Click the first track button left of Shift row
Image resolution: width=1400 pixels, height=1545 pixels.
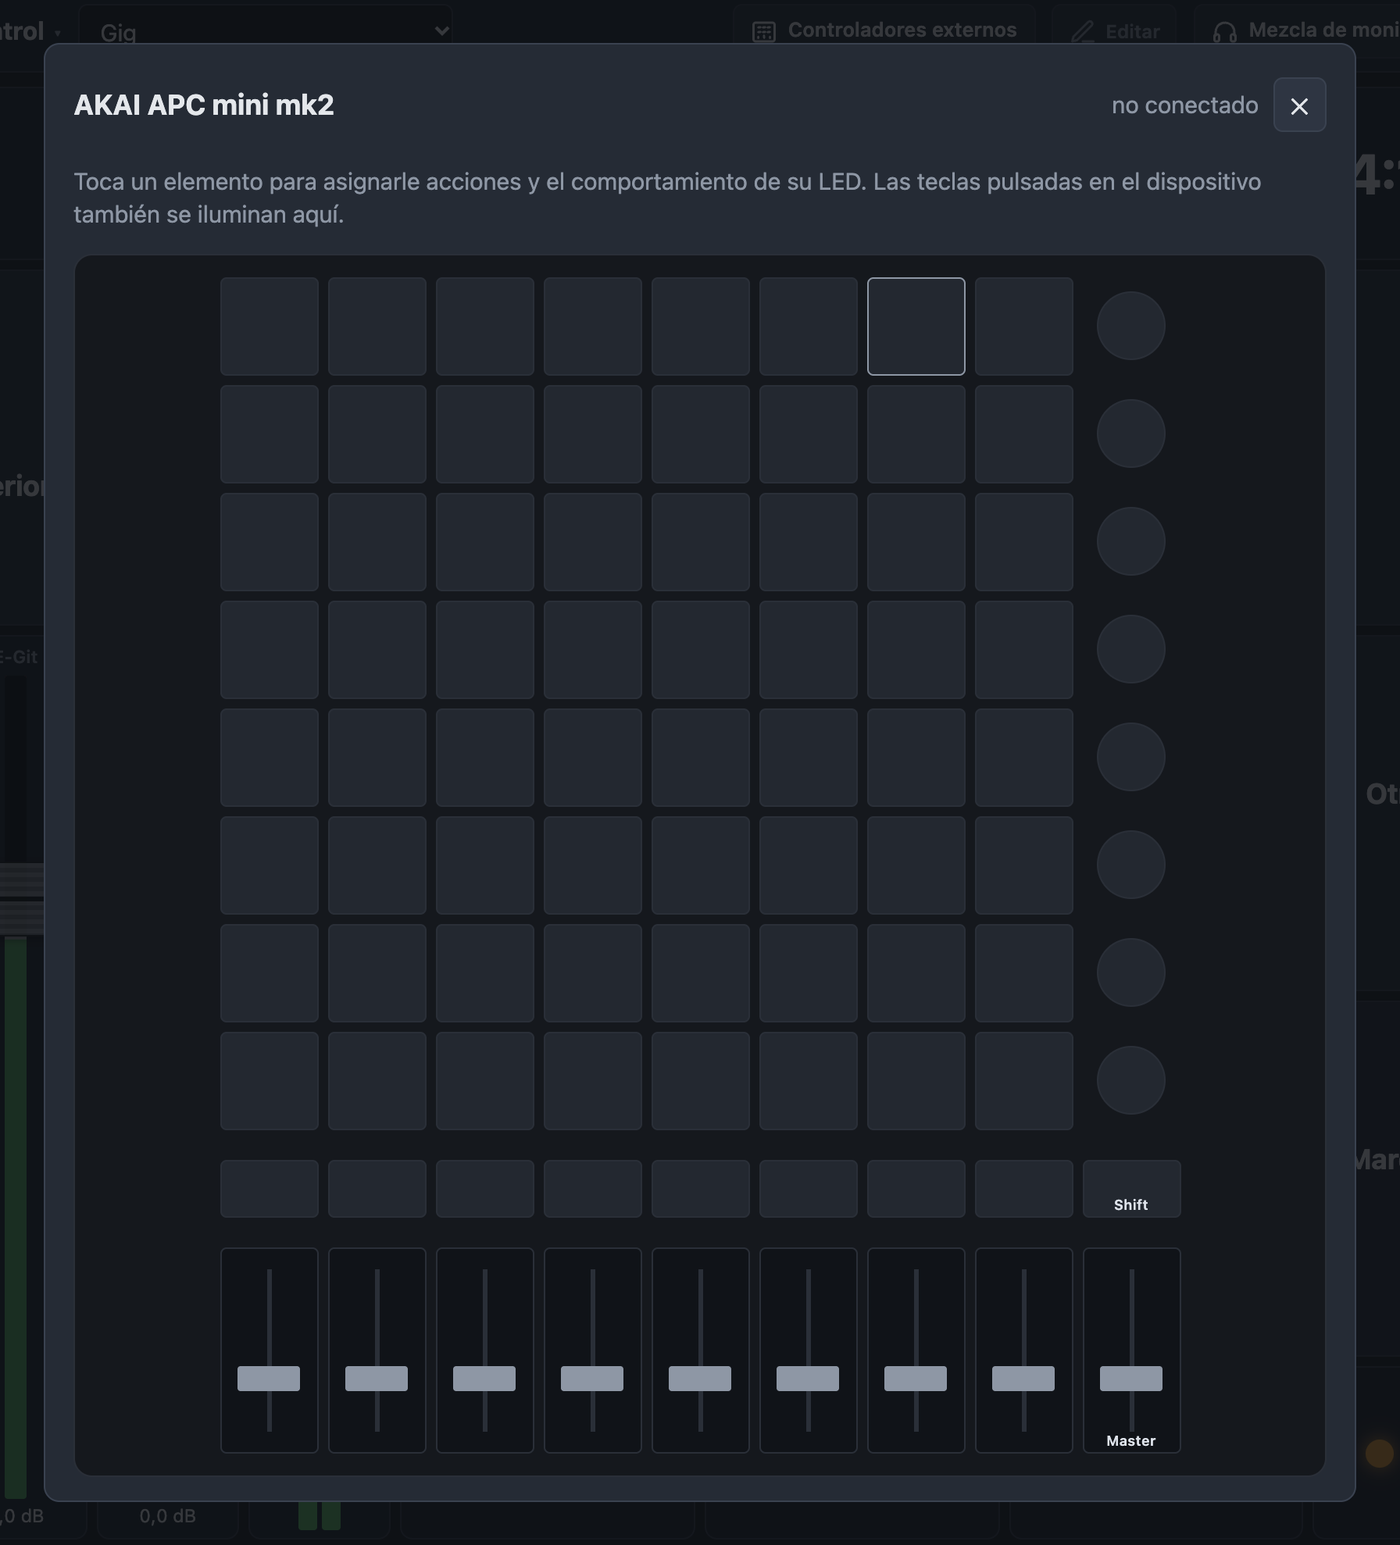(x=269, y=1189)
